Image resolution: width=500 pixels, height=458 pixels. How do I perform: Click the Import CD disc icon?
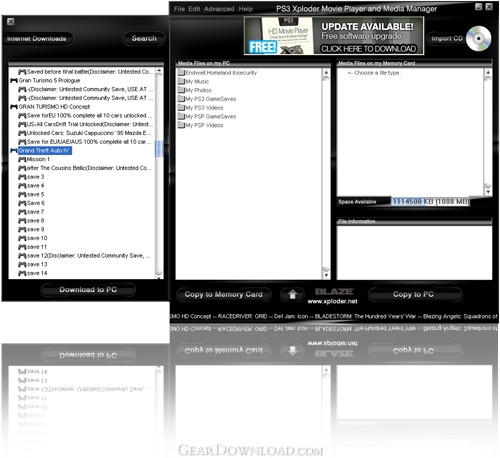pyautogui.click(x=479, y=39)
